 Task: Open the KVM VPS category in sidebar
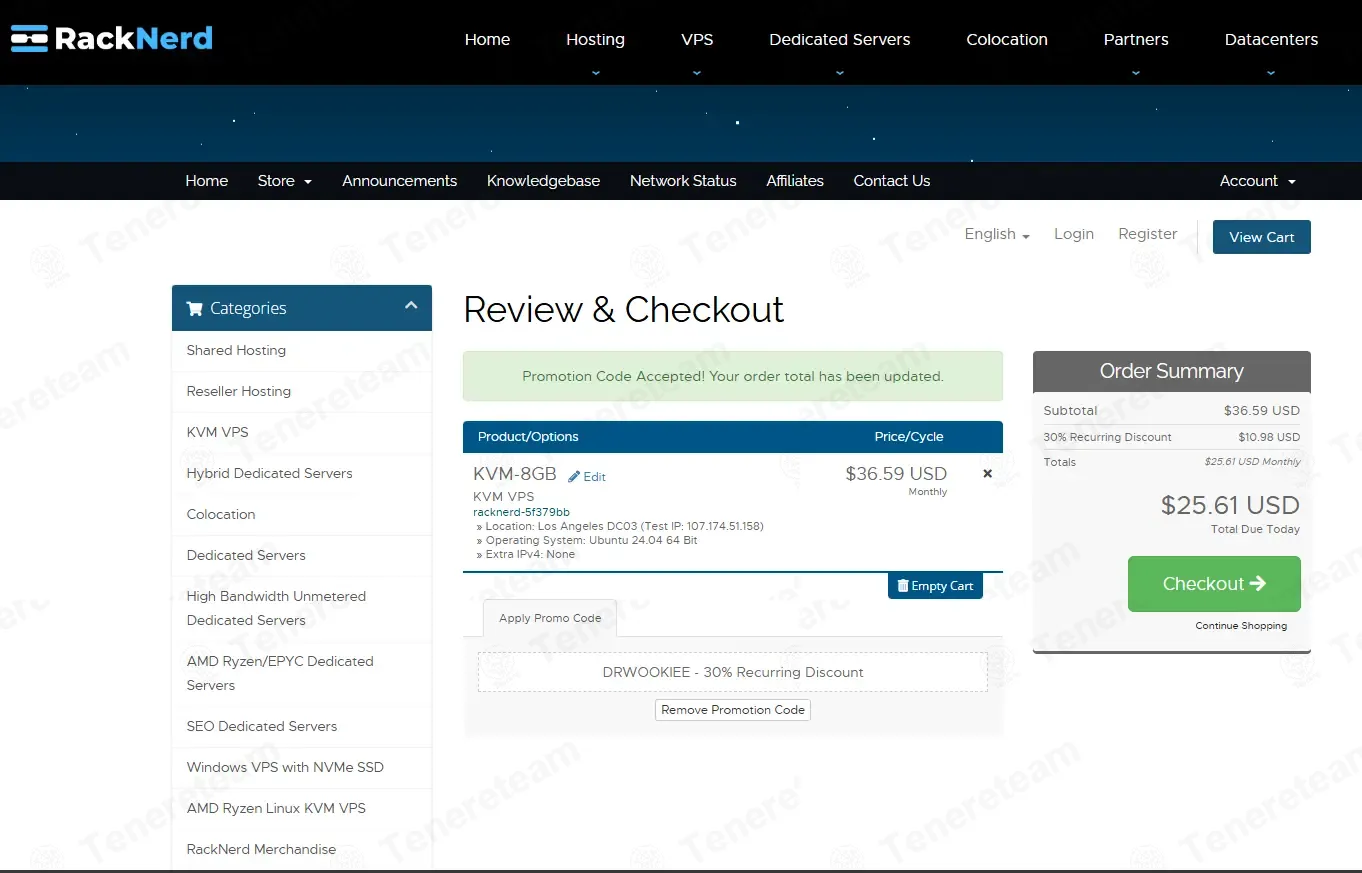coord(302,433)
